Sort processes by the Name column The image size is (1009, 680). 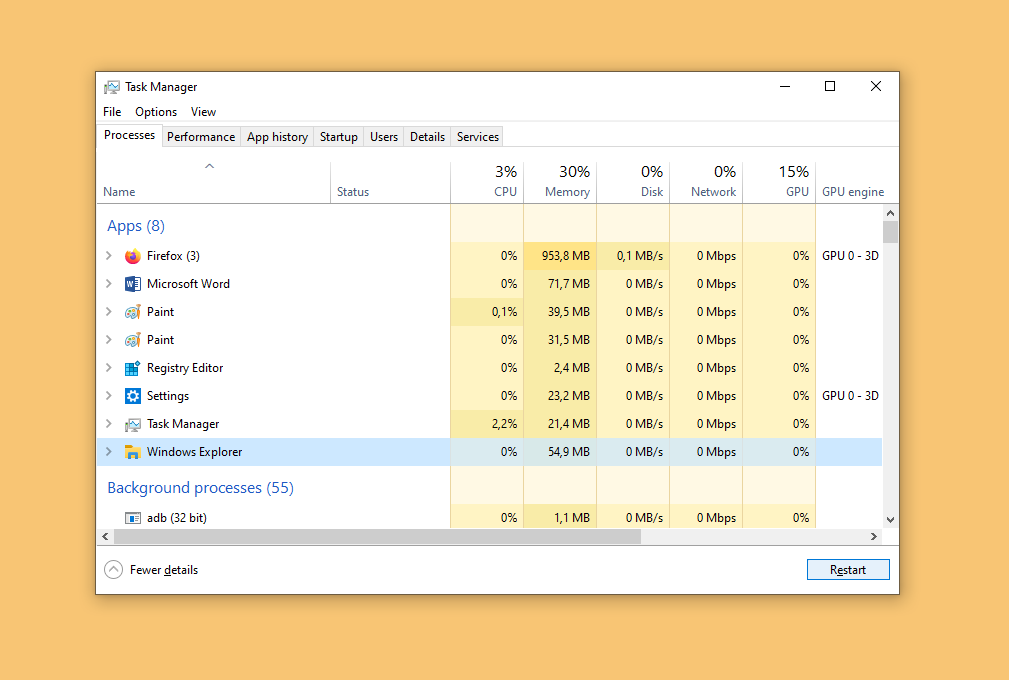pos(214,182)
